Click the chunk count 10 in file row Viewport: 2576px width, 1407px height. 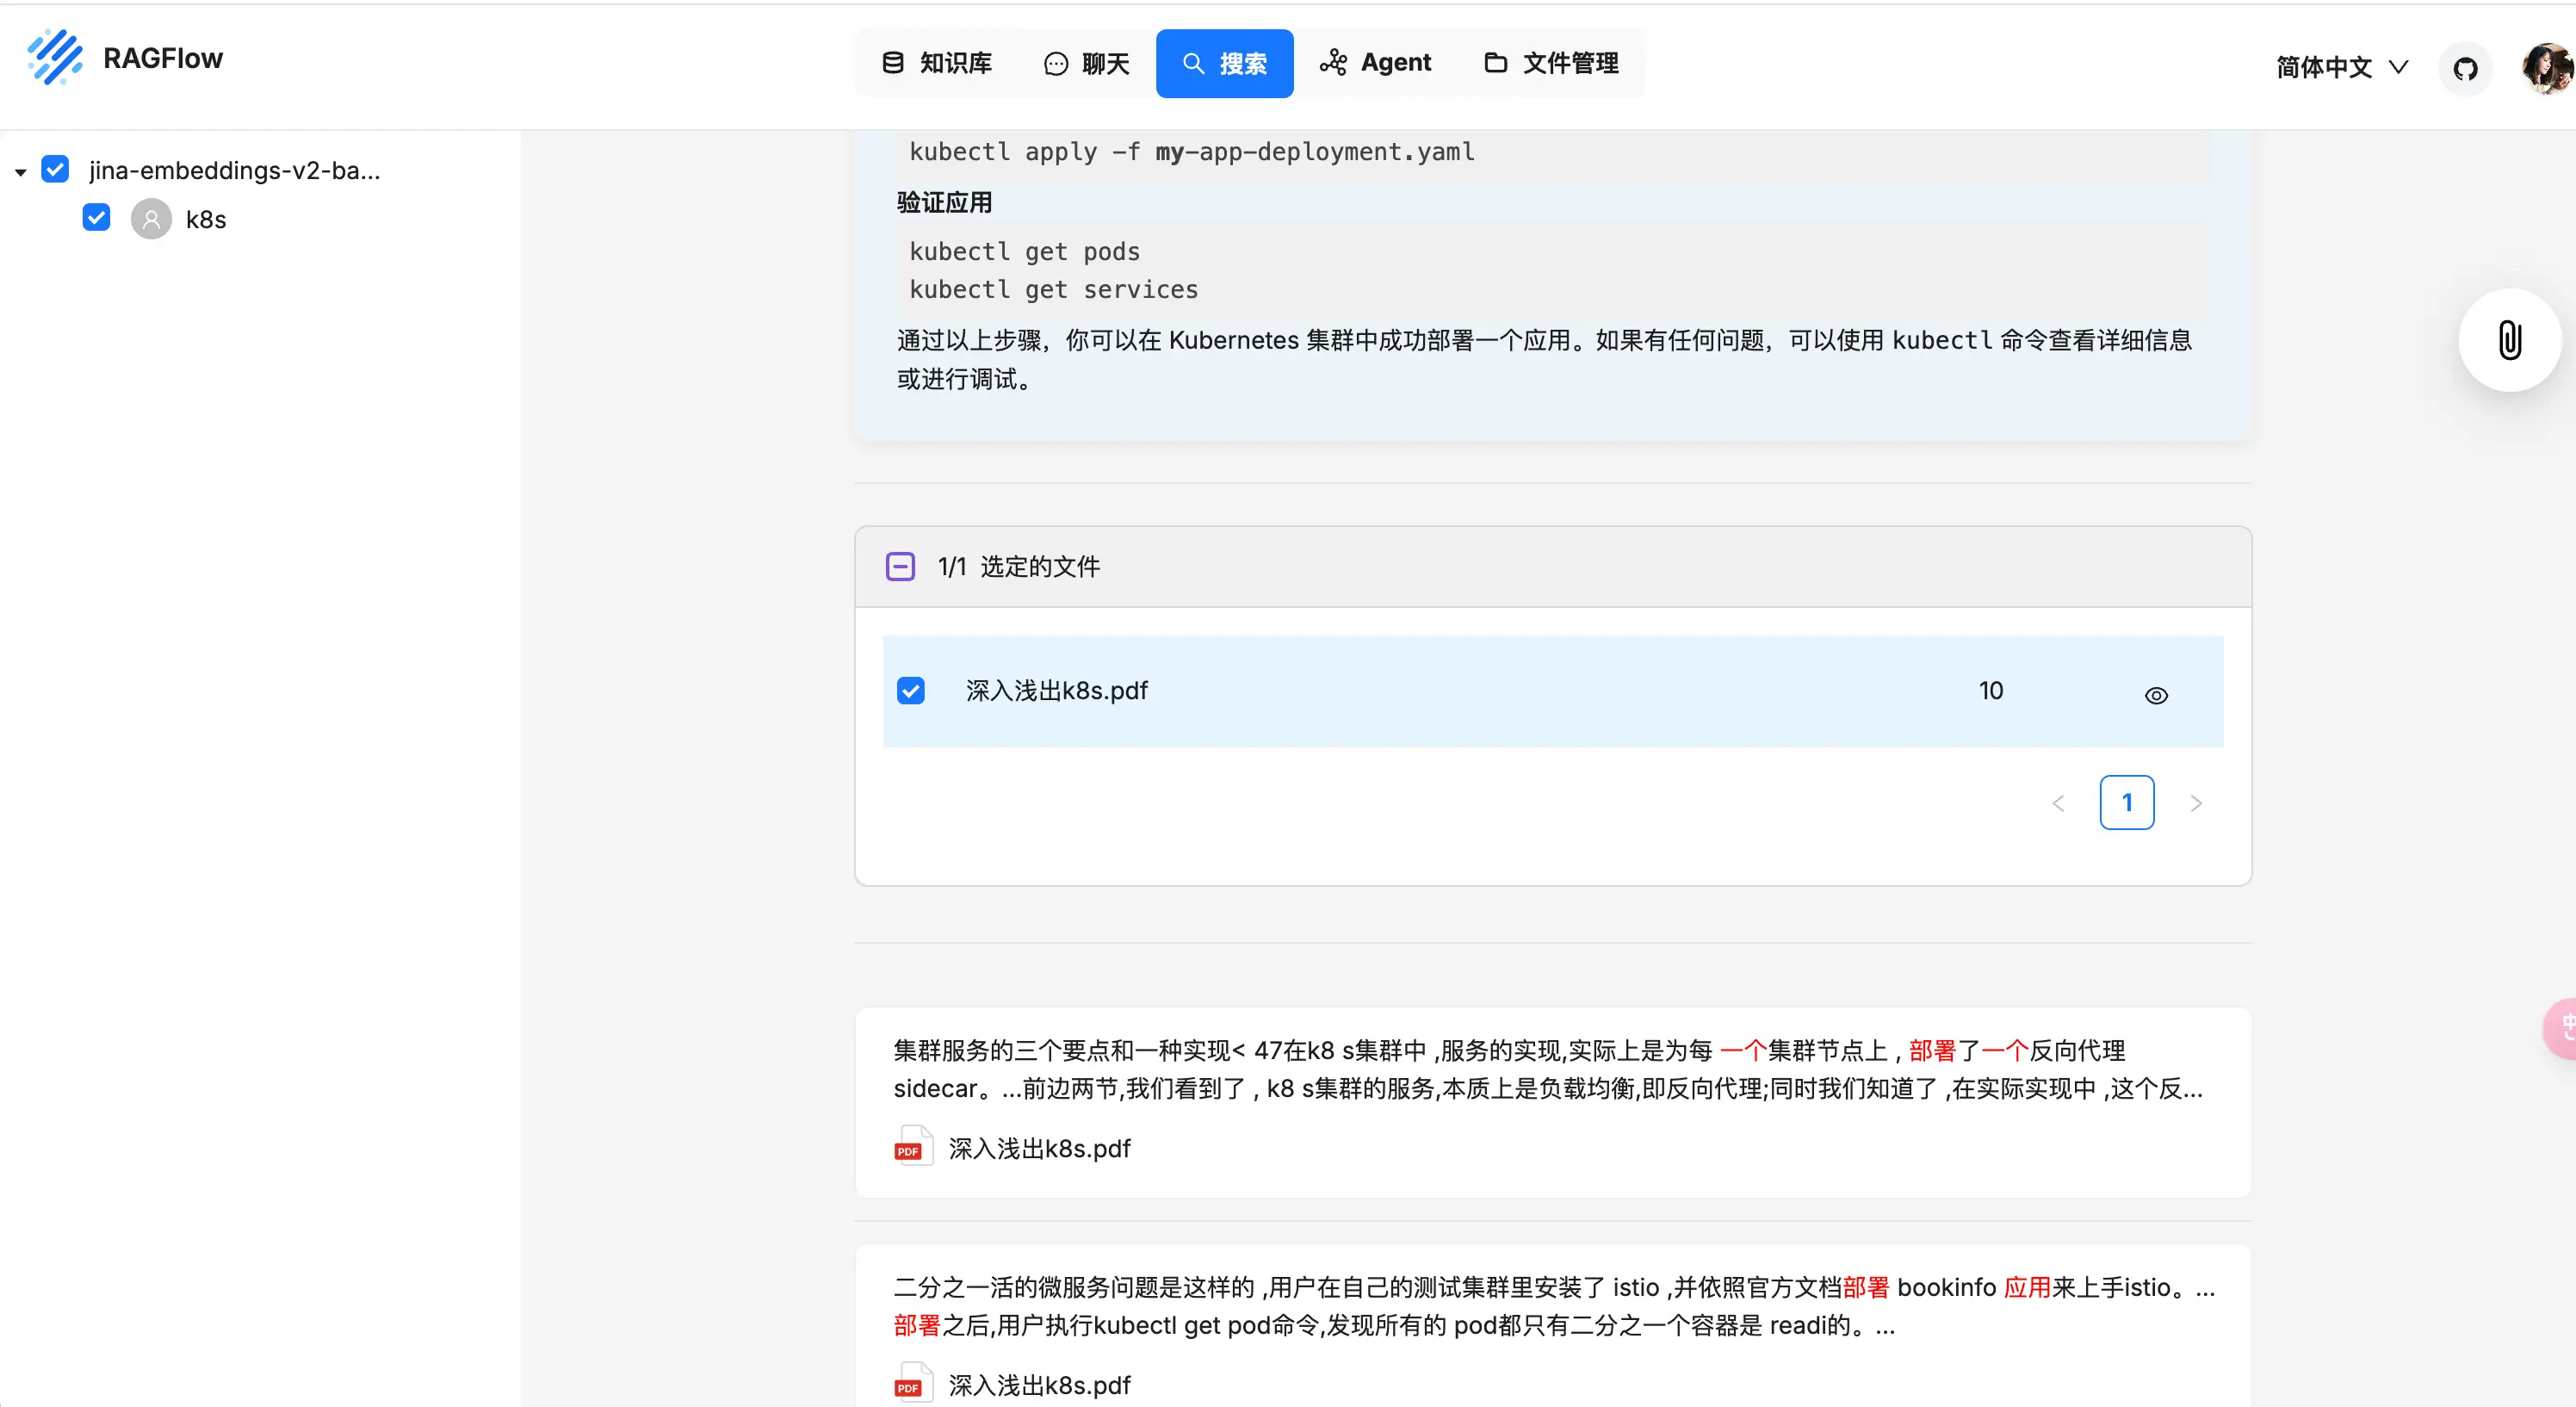(x=1990, y=690)
